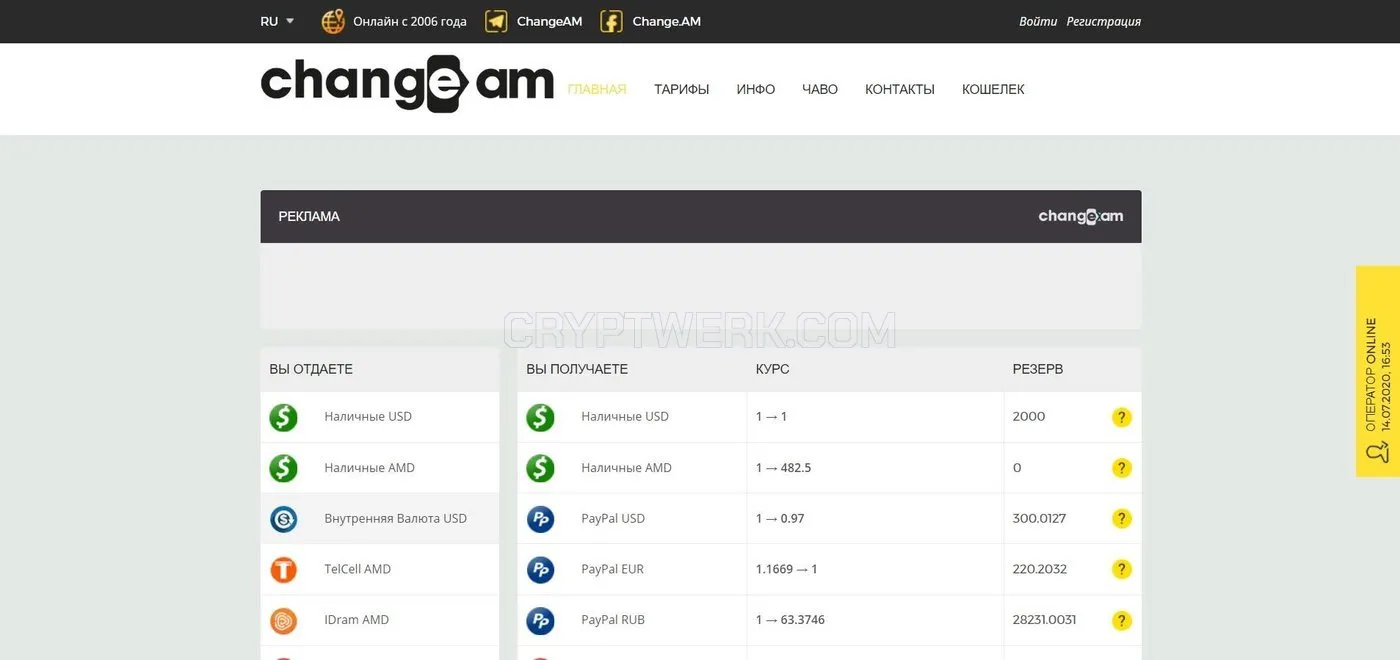Choose PayPal RUB row text
Viewport: 1400px width, 660px height.
(613, 620)
